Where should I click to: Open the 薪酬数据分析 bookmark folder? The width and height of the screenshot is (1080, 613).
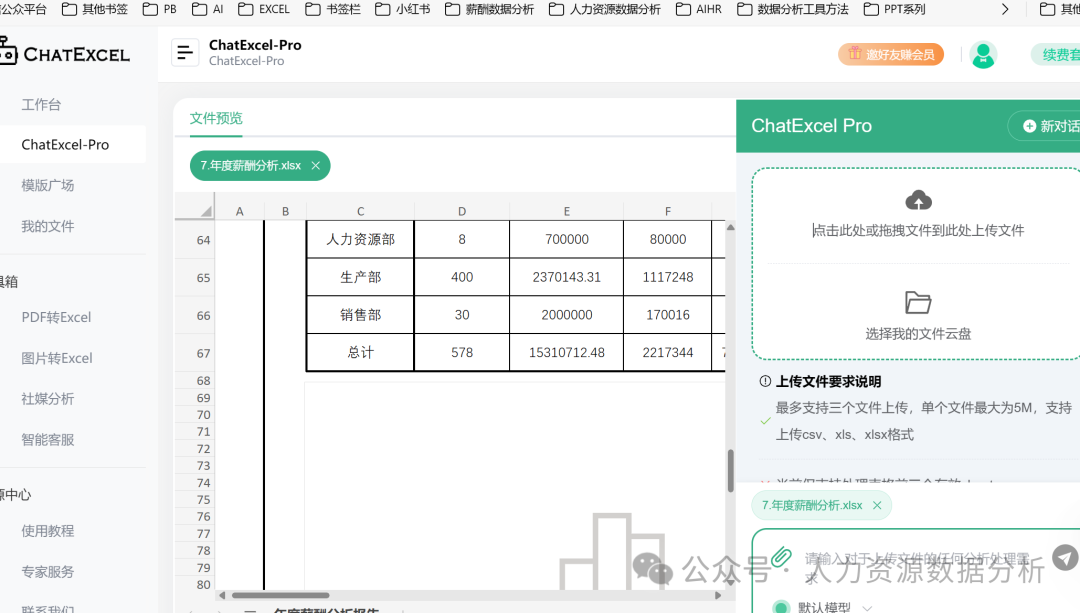click(x=490, y=9)
